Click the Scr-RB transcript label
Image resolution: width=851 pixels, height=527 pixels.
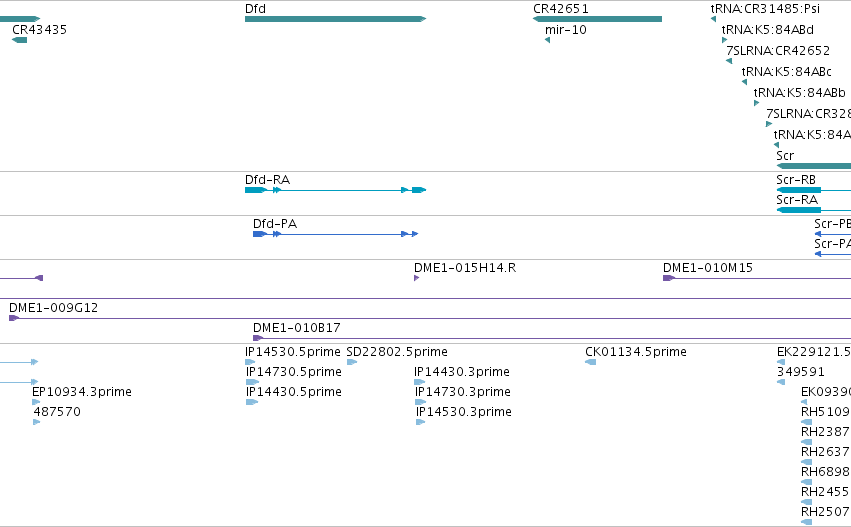pyautogui.click(x=796, y=180)
